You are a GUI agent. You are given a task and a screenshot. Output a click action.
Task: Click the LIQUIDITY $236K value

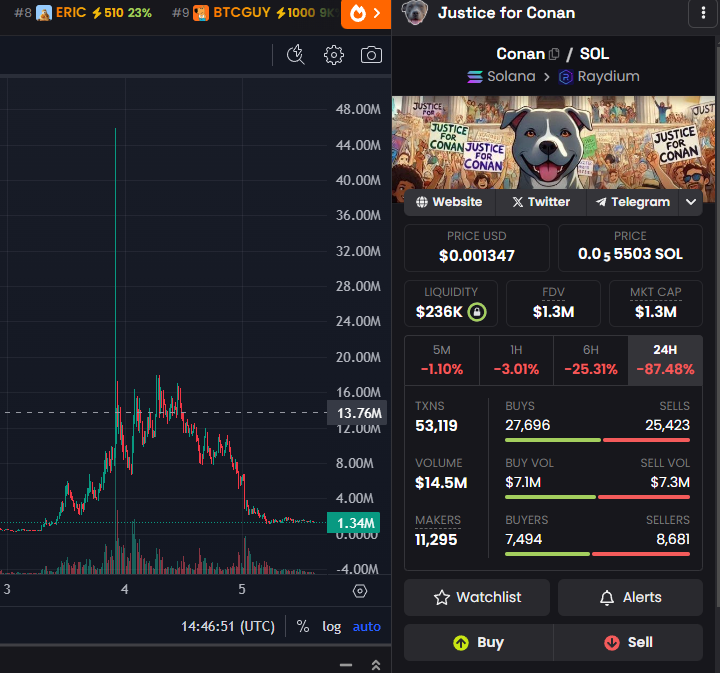(439, 312)
